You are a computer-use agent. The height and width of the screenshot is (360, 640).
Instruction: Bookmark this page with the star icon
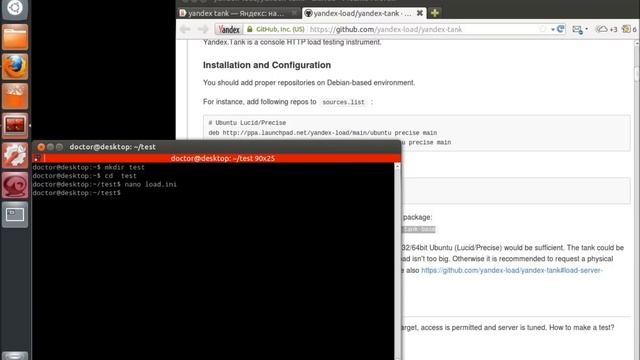pyautogui.click(x=543, y=29)
